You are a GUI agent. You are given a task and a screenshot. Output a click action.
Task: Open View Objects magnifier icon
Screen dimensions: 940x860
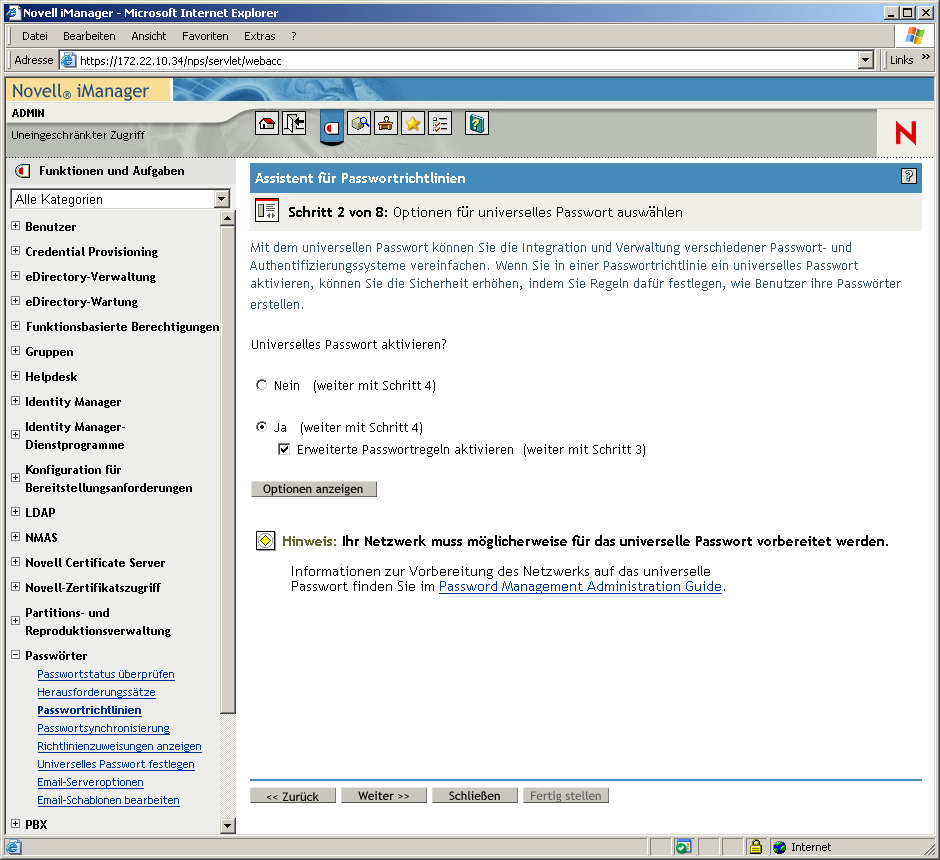pyautogui.click(x=359, y=123)
